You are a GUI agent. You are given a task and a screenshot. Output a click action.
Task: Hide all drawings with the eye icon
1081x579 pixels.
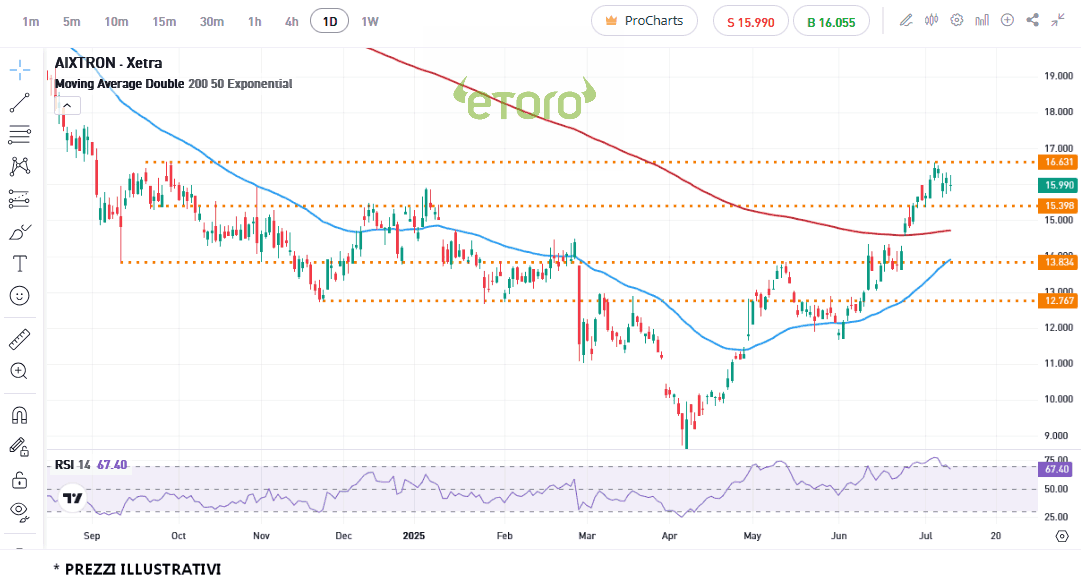coord(19,511)
